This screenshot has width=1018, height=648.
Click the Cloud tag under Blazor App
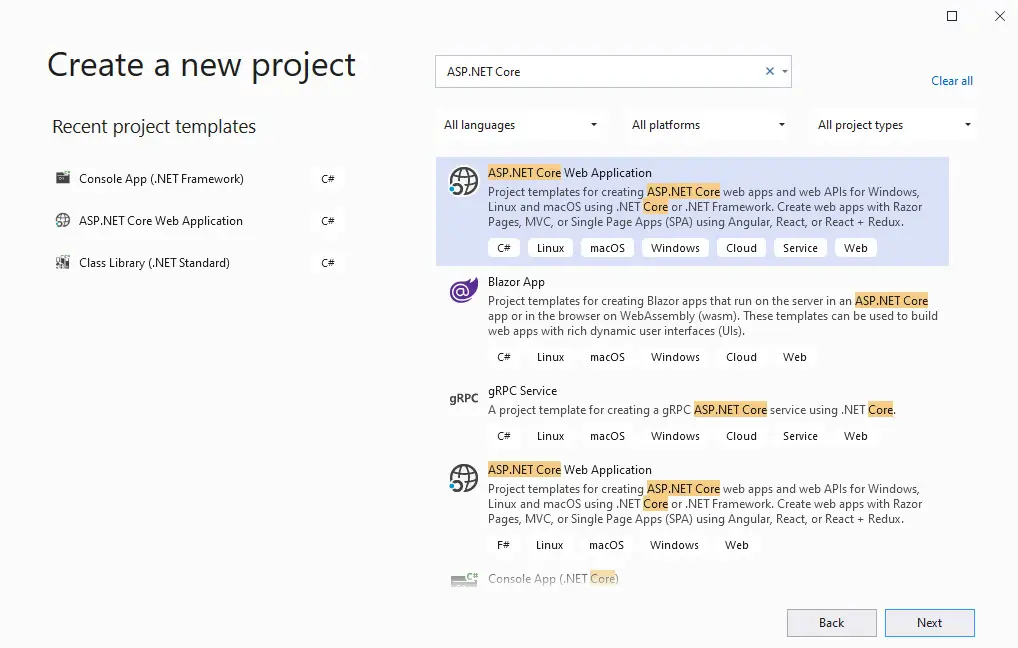[x=741, y=357]
